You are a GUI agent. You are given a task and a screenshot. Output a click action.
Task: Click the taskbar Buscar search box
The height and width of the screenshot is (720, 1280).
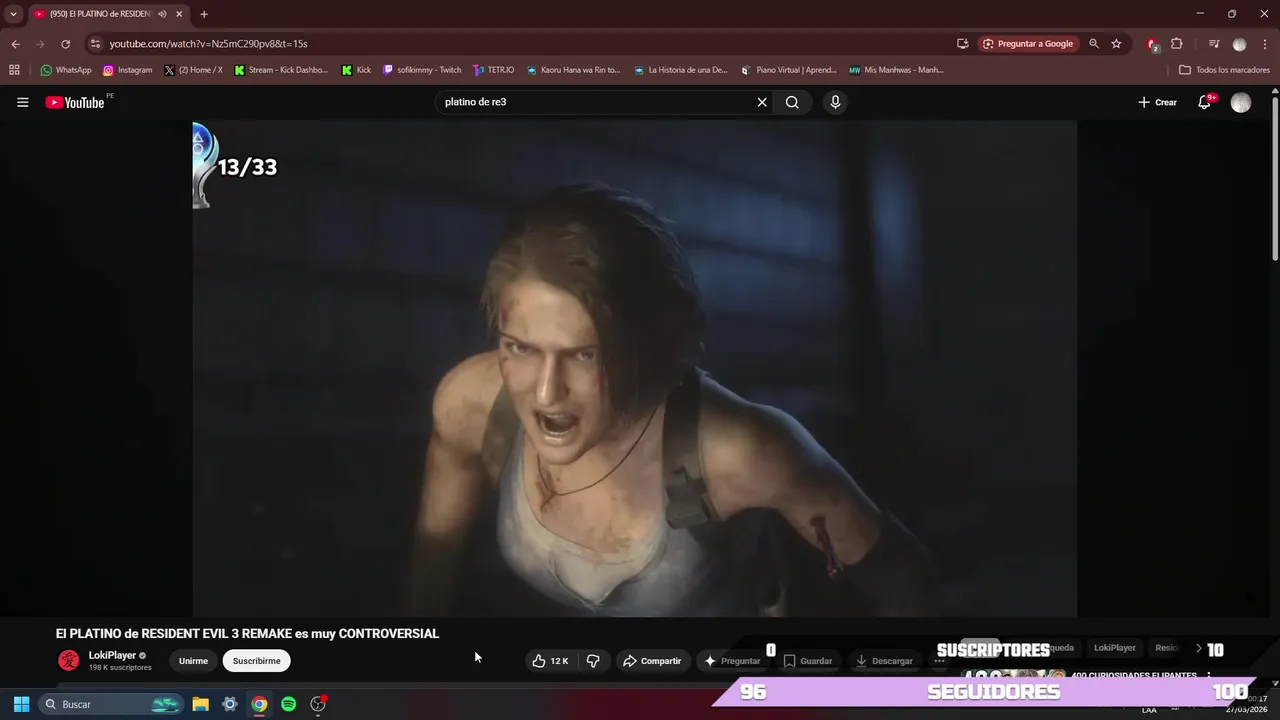pos(111,704)
